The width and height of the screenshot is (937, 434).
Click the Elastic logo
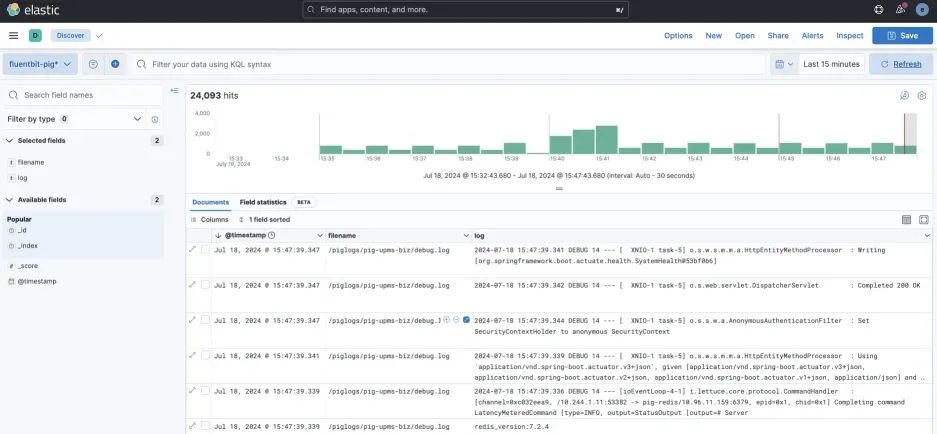(33, 10)
